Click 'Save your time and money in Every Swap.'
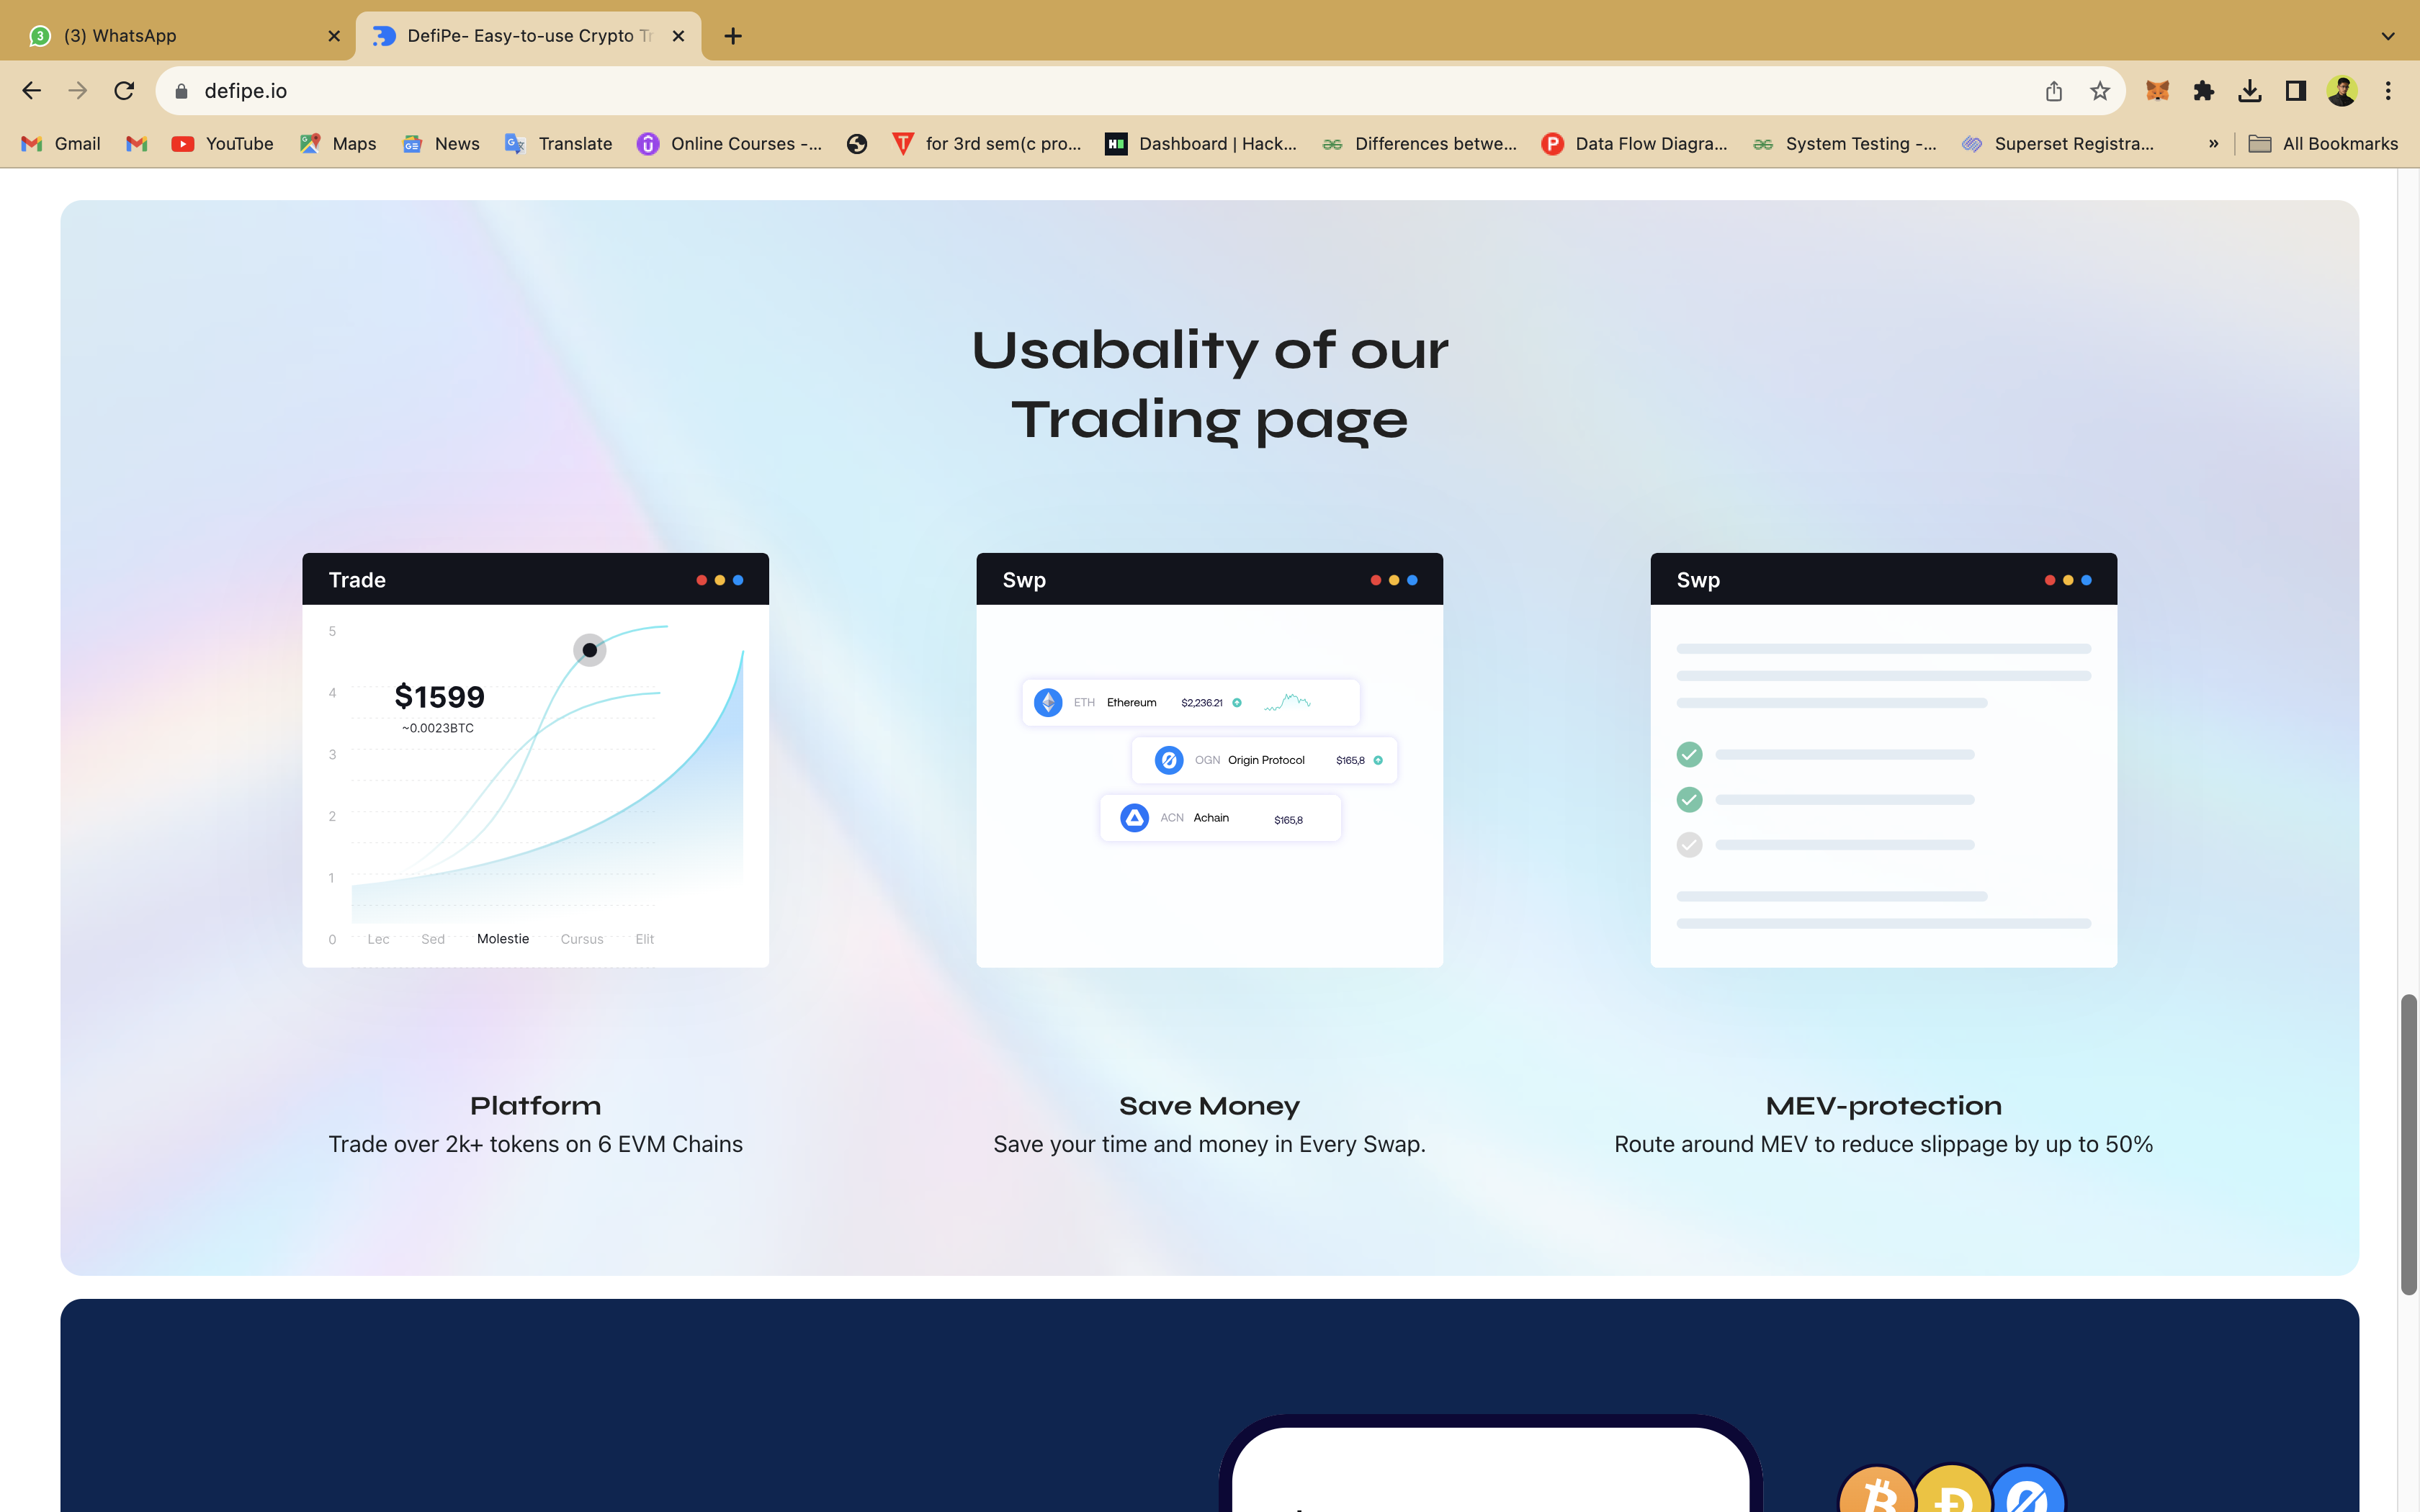Image resolution: width=2420 pixels, height=1512 pixels. 1209,1144
